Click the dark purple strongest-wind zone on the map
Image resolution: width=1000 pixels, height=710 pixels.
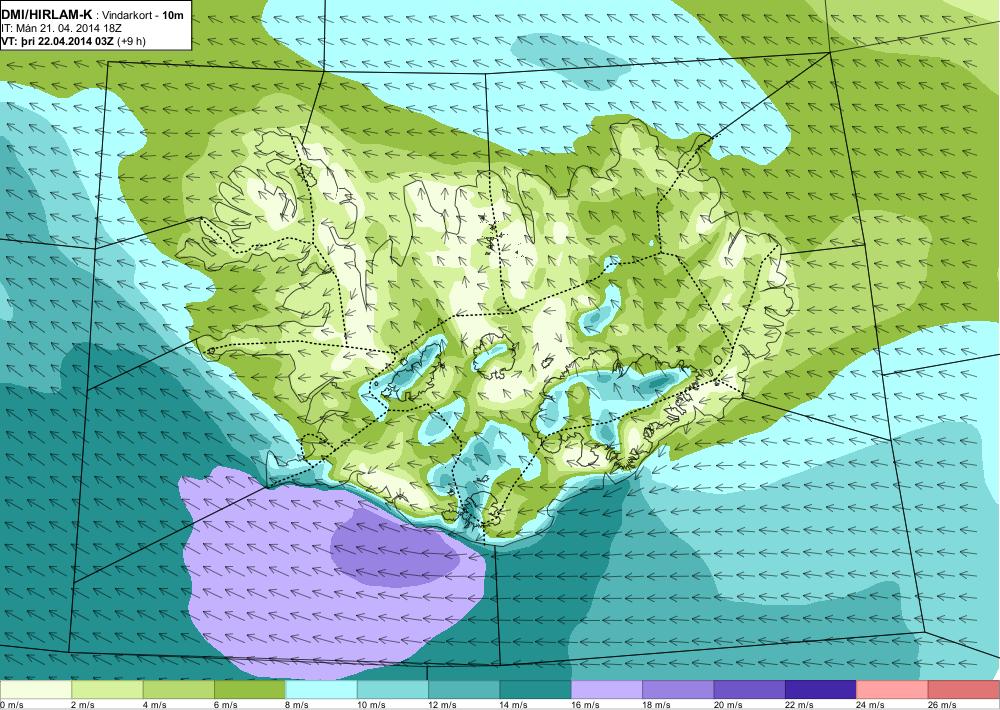tap(394, 549)
